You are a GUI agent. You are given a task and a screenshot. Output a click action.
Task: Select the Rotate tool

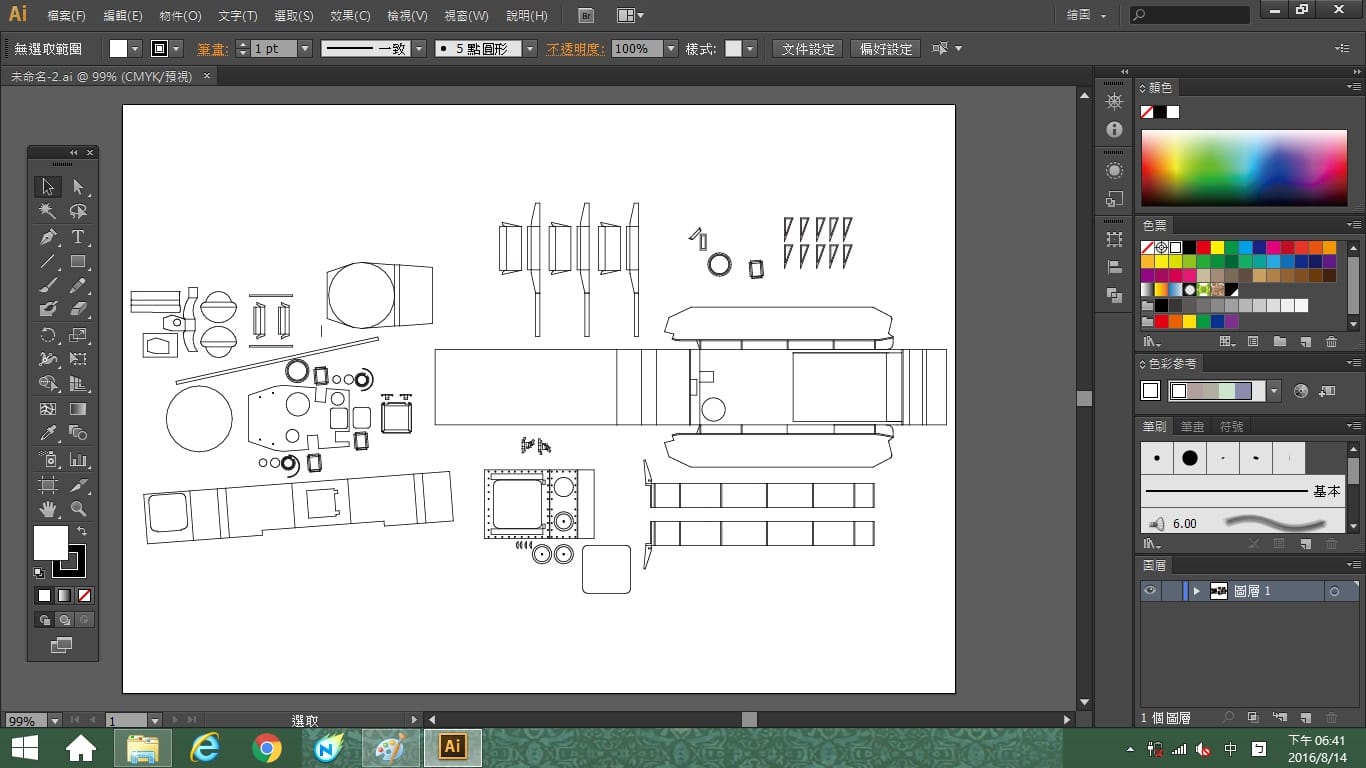47,335
